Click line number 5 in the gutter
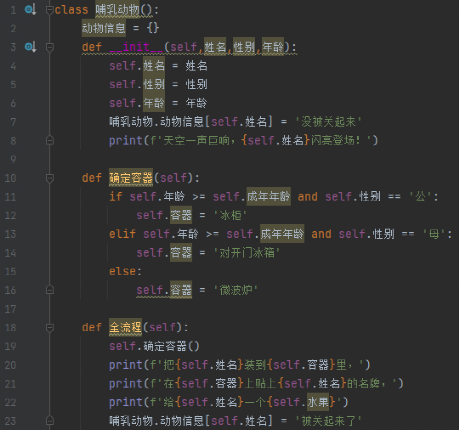Viewport: 459px width, 430px height. tap(13, 85)
